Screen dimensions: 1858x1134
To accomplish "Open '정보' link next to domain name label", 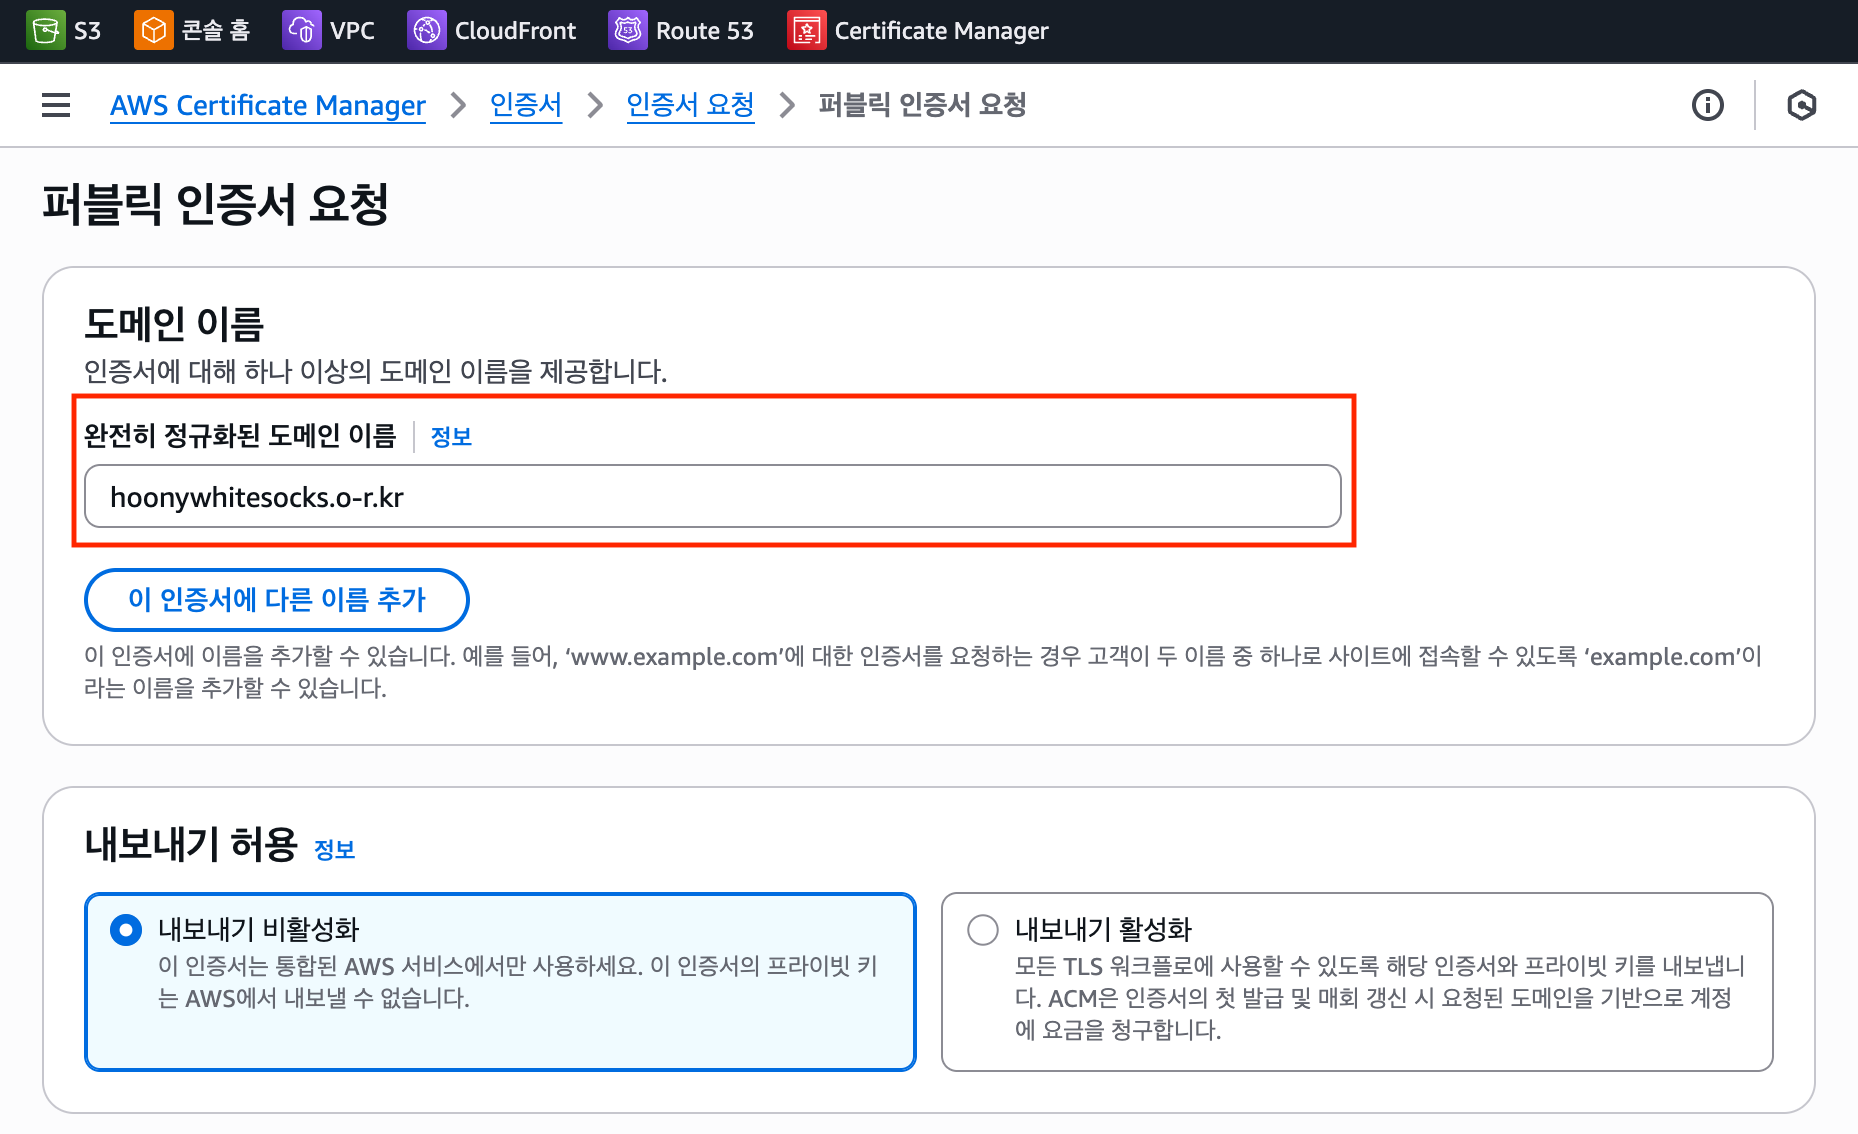I will tap(450, 437).
